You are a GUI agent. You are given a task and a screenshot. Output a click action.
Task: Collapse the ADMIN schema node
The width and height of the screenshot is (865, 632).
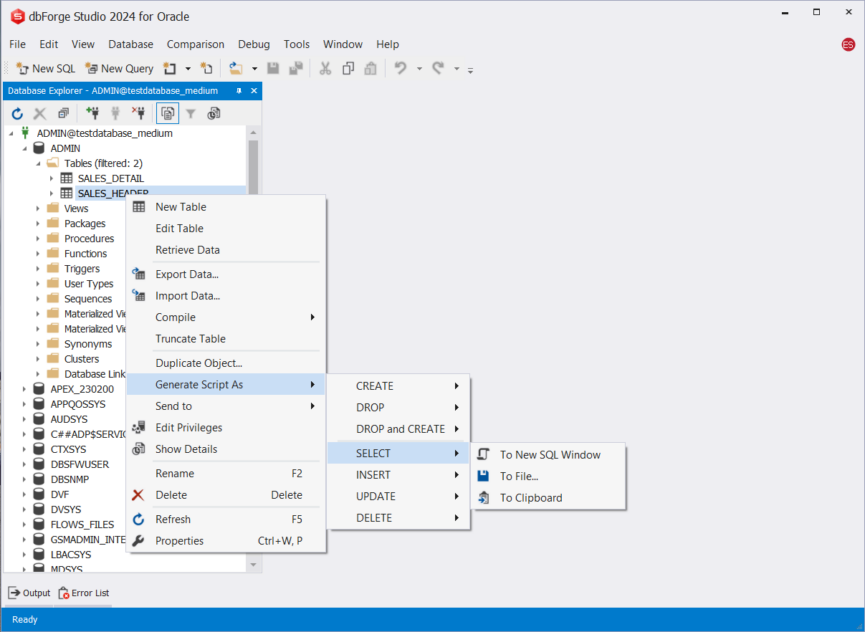tap(26, 148)
